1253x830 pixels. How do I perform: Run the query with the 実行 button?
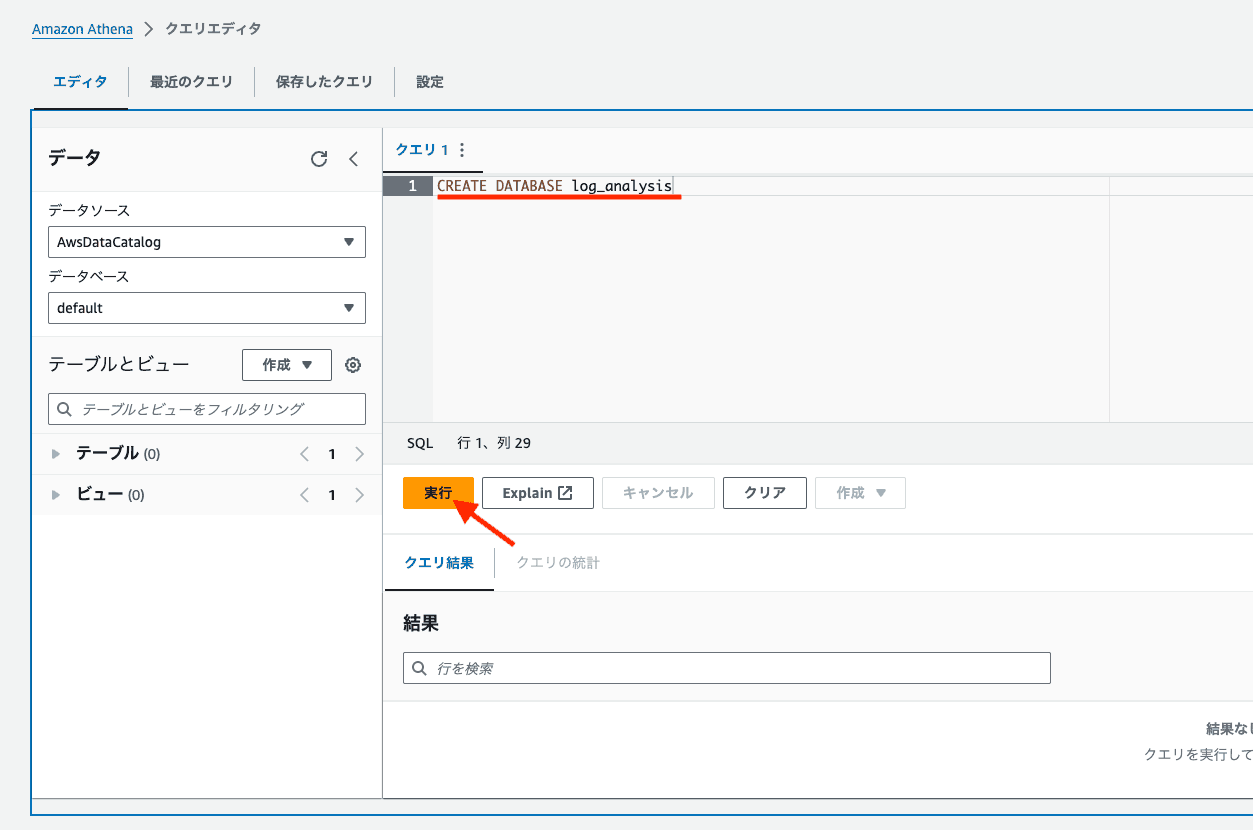click(x=438, y=493)
